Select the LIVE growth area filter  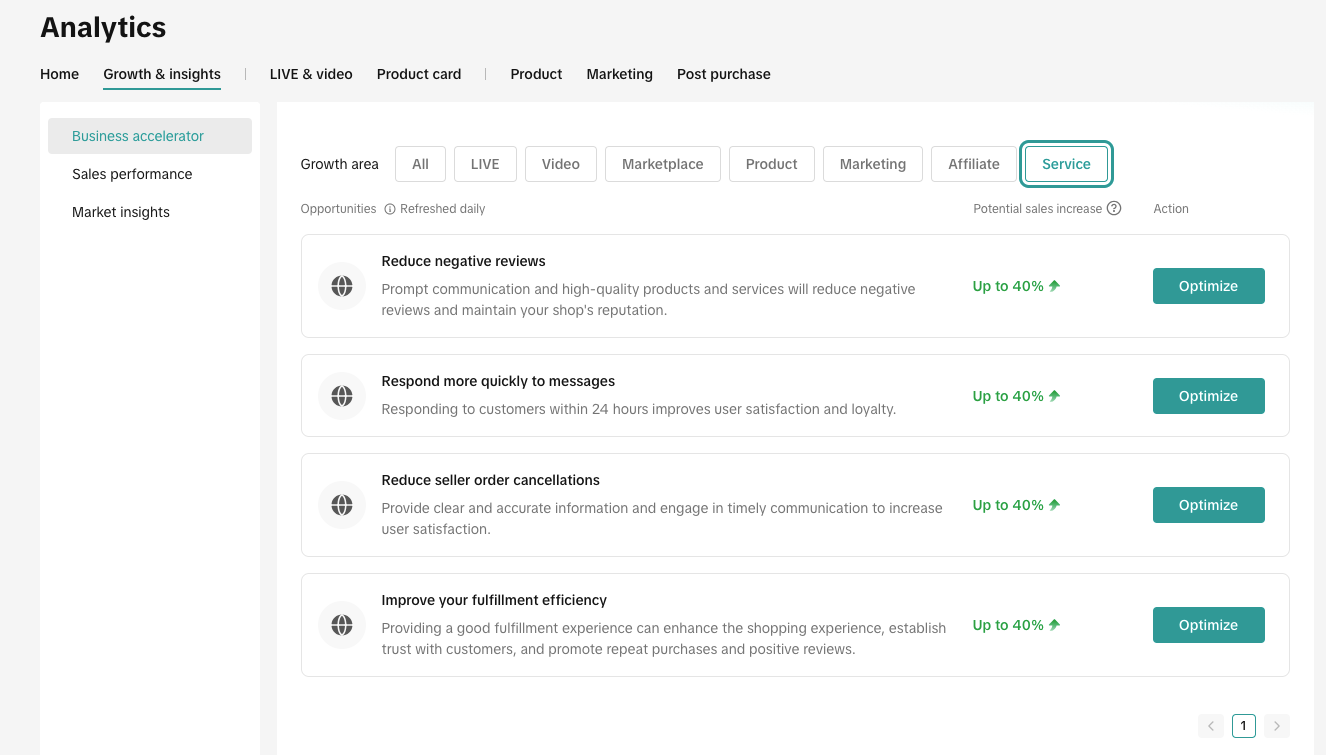[485, 164]
